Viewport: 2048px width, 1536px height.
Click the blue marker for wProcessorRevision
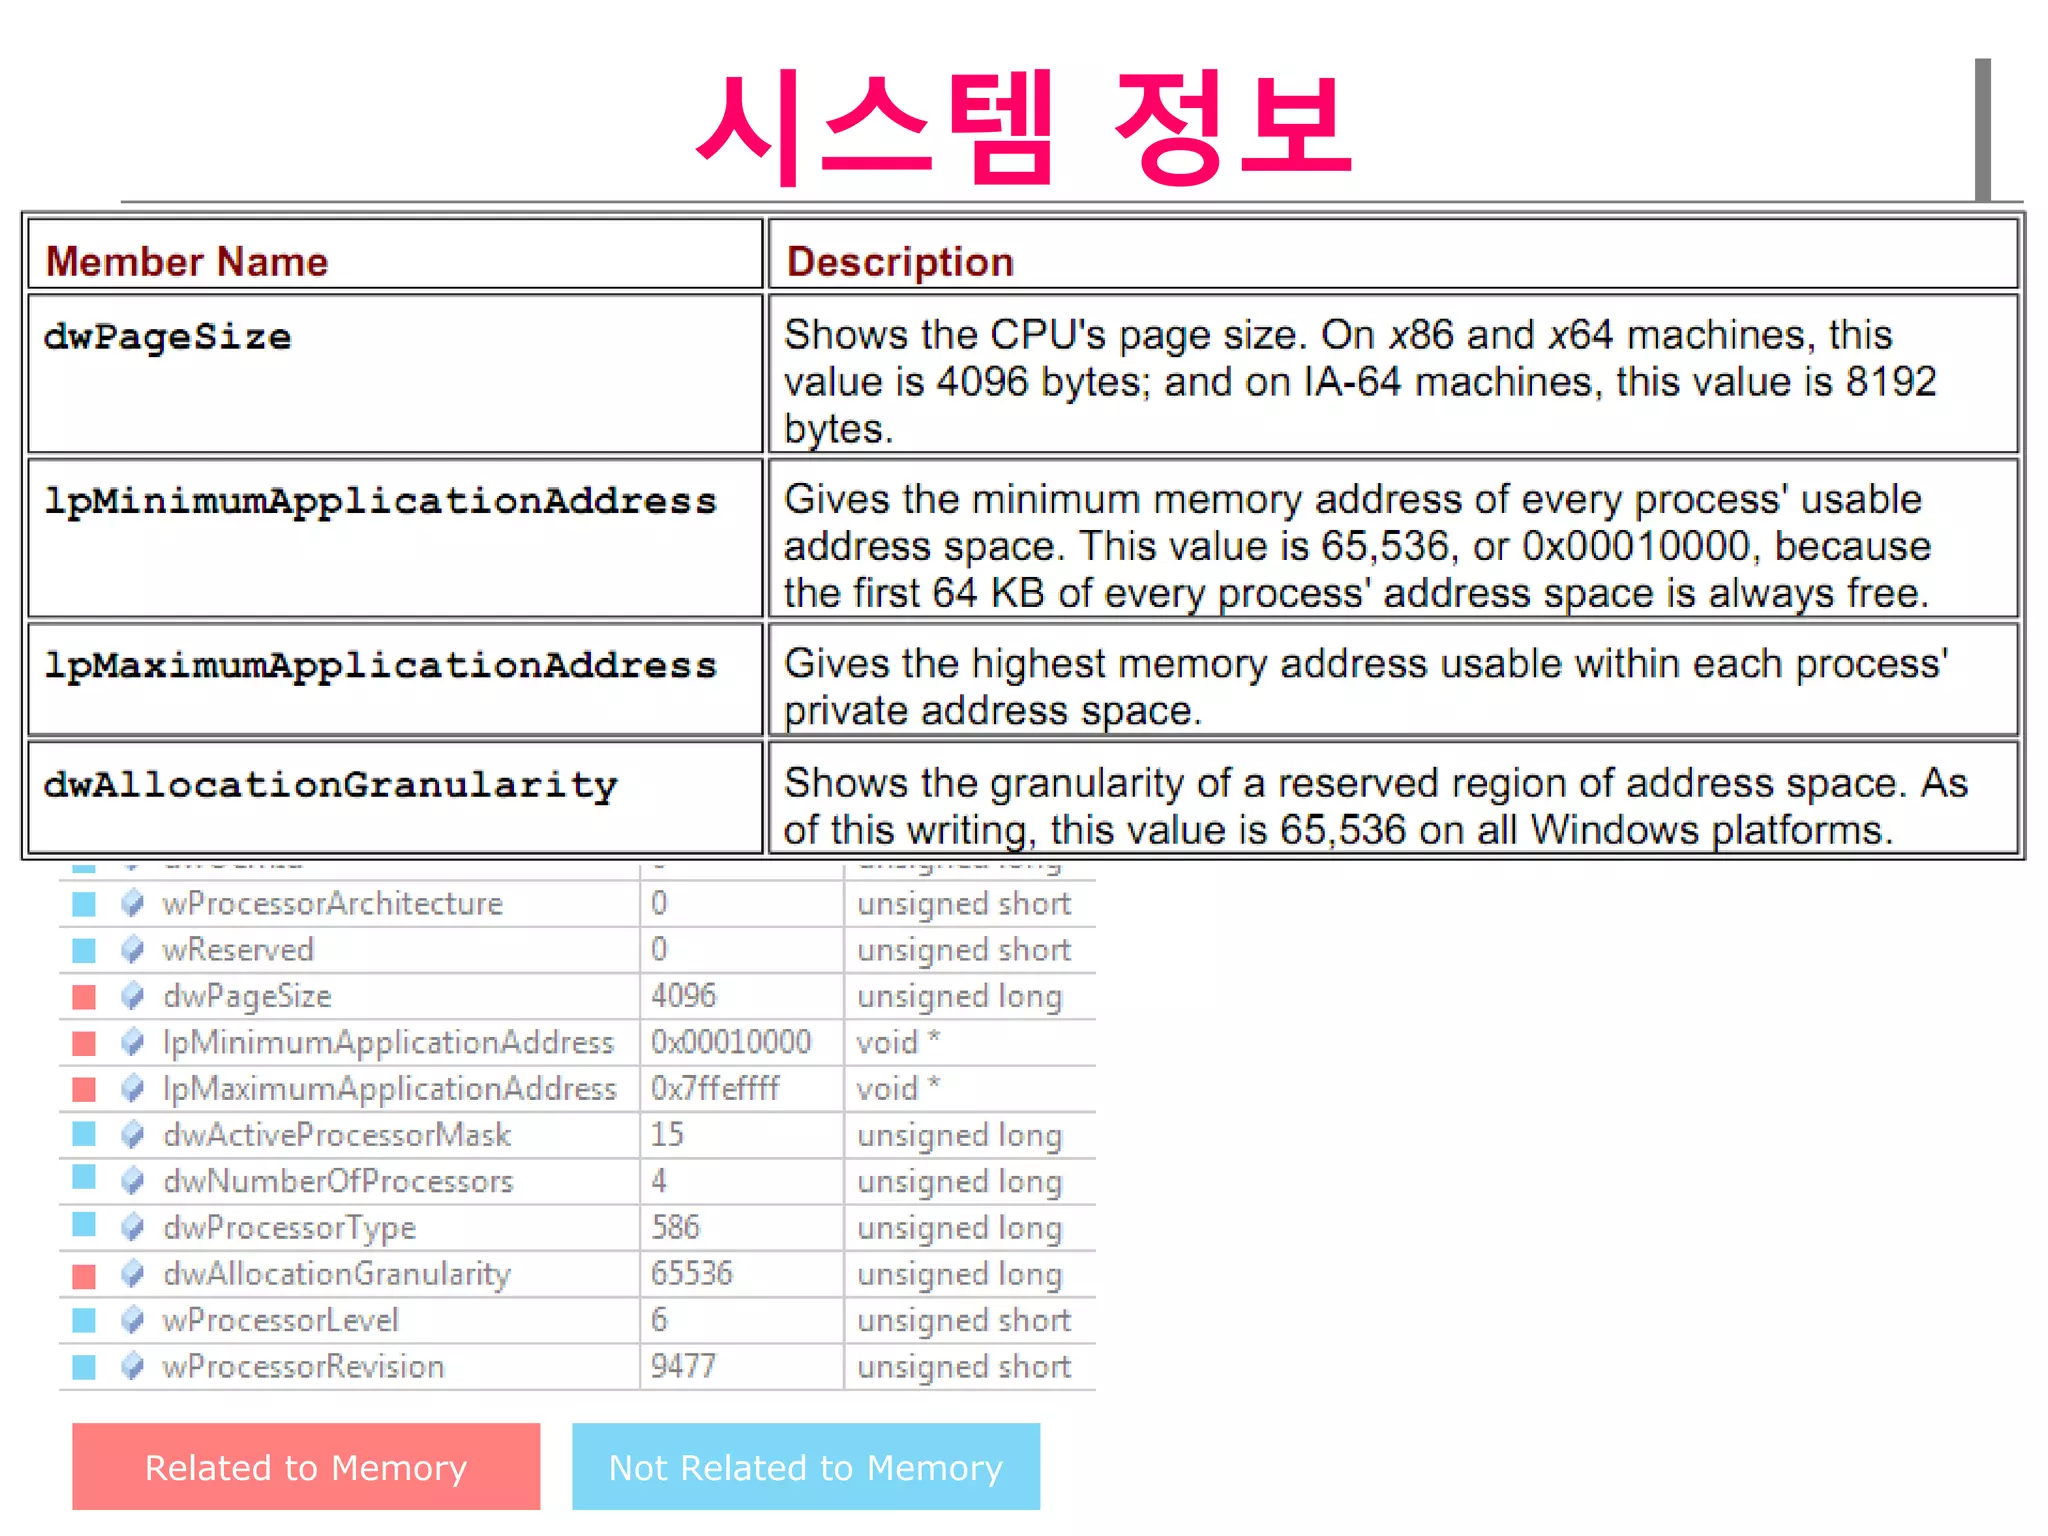click(84, 1366)
